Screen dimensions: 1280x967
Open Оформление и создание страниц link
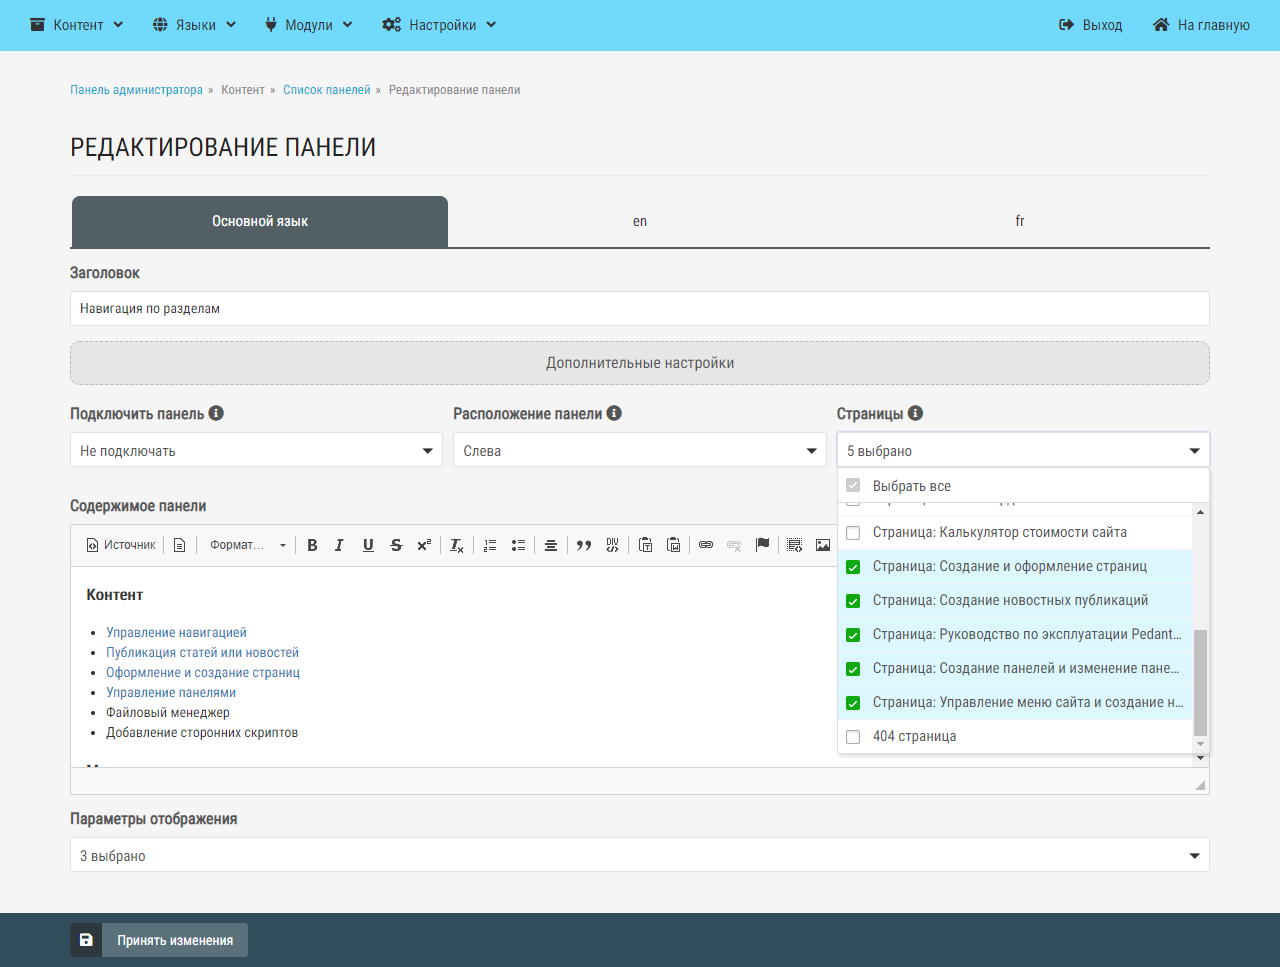pyautogui.click(x=203, y=672)
